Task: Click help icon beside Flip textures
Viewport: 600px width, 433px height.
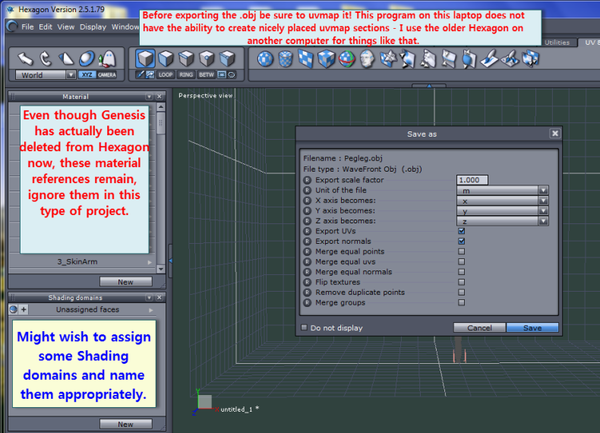Action: tap(307, 282)
